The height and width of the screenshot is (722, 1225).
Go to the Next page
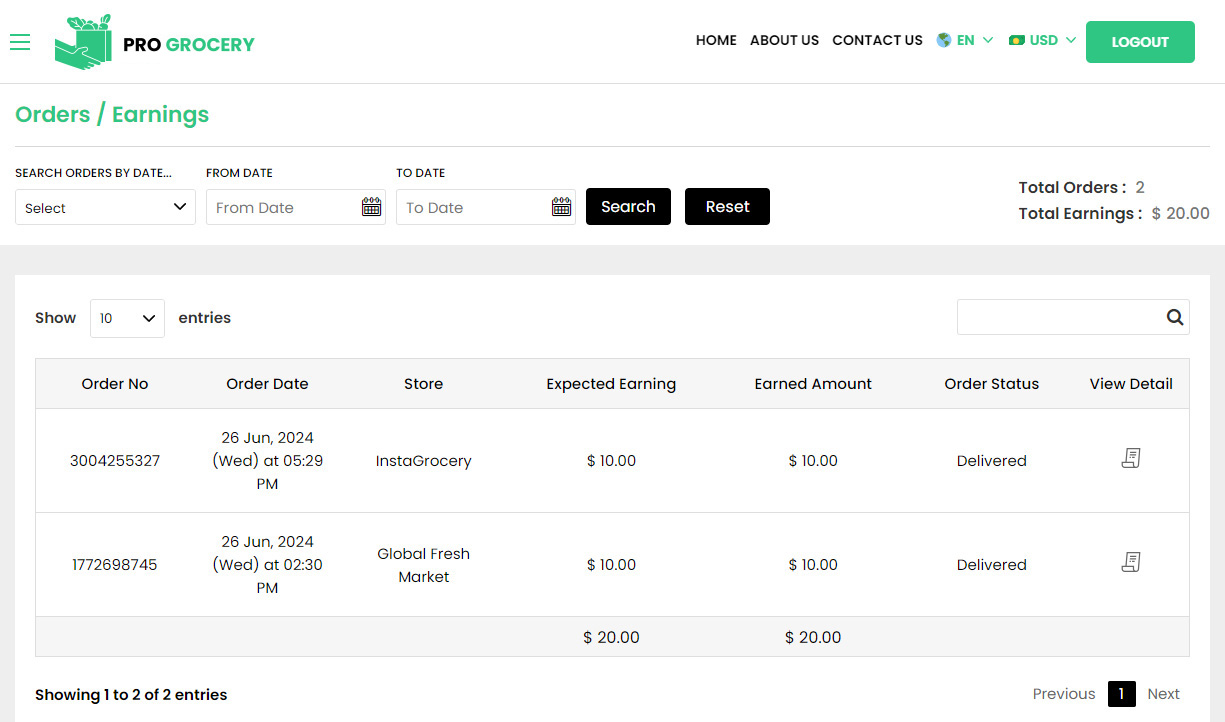(x=1163, y=694)
